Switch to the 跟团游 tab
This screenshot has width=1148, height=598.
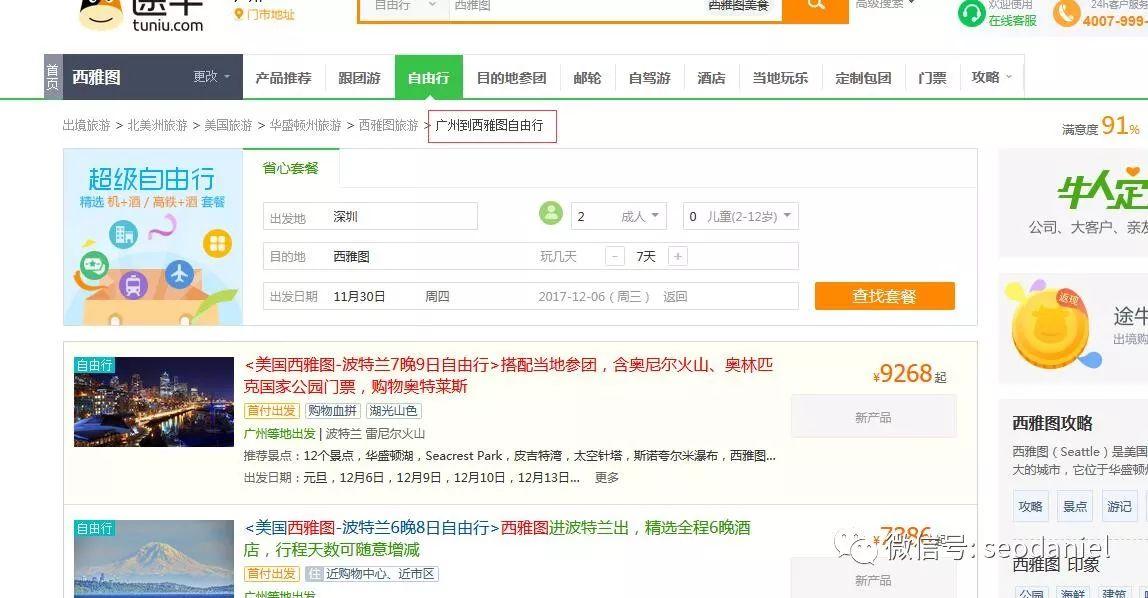359,78
